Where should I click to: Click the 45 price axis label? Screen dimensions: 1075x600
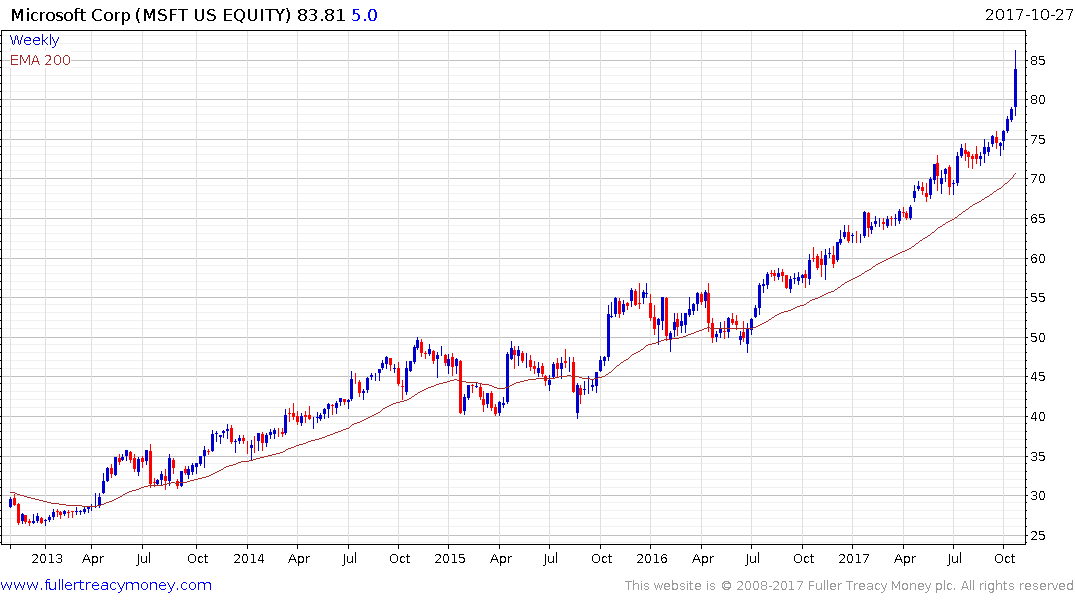pos(1037,376)
